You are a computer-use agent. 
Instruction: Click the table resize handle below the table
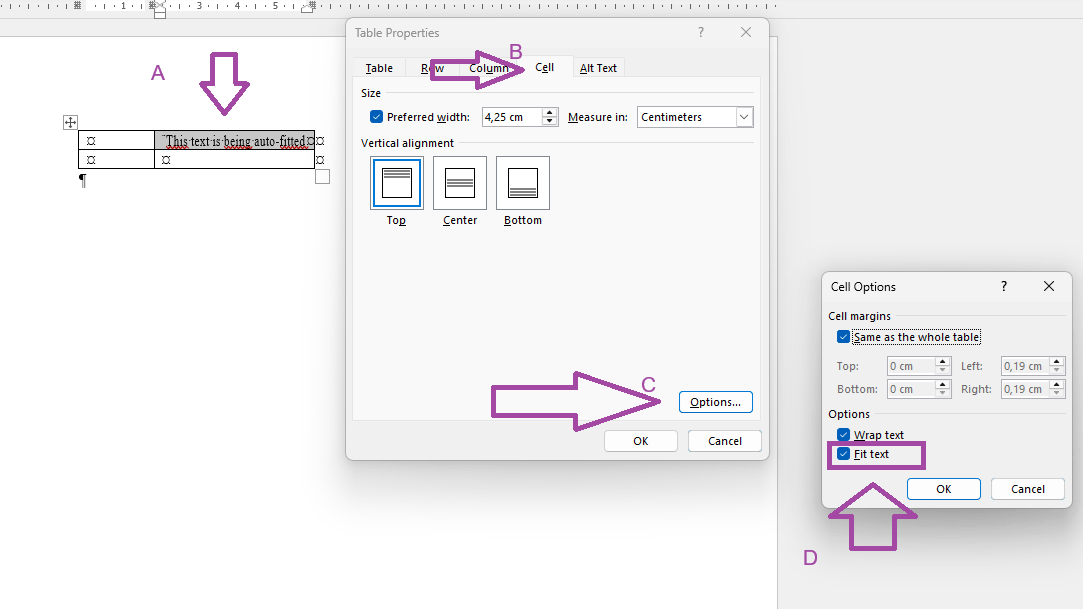point(322,176)
